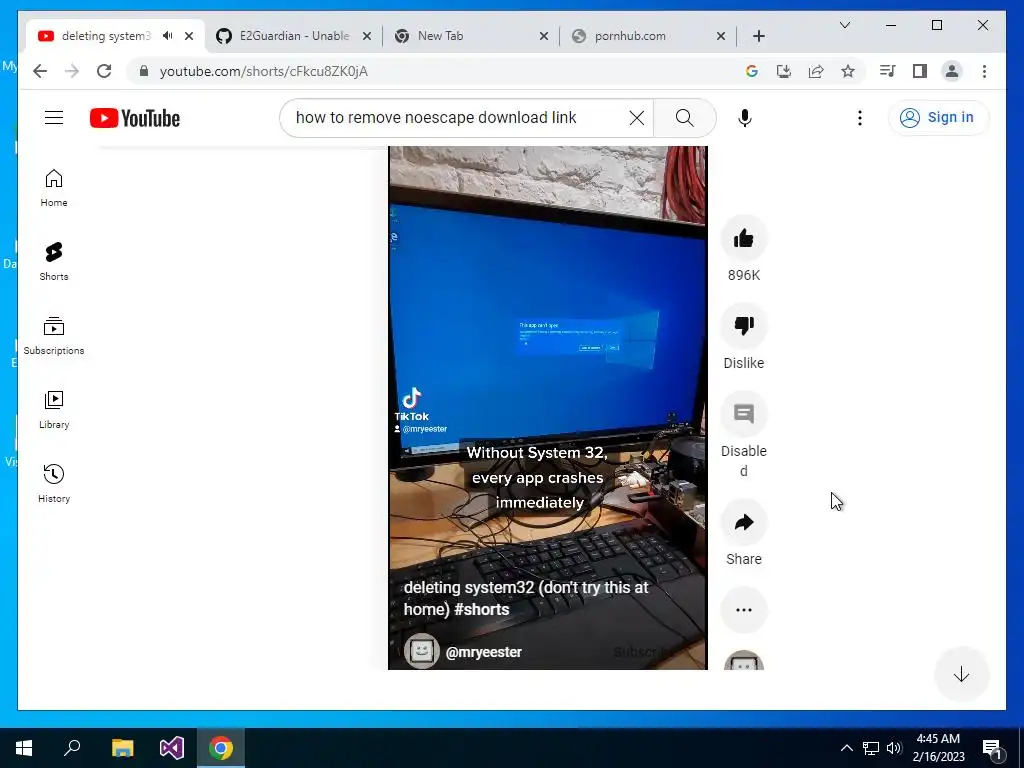Open Chrome's three-dot menu
This screenshot has height=768, width=1024.
[x=984, y=71]
